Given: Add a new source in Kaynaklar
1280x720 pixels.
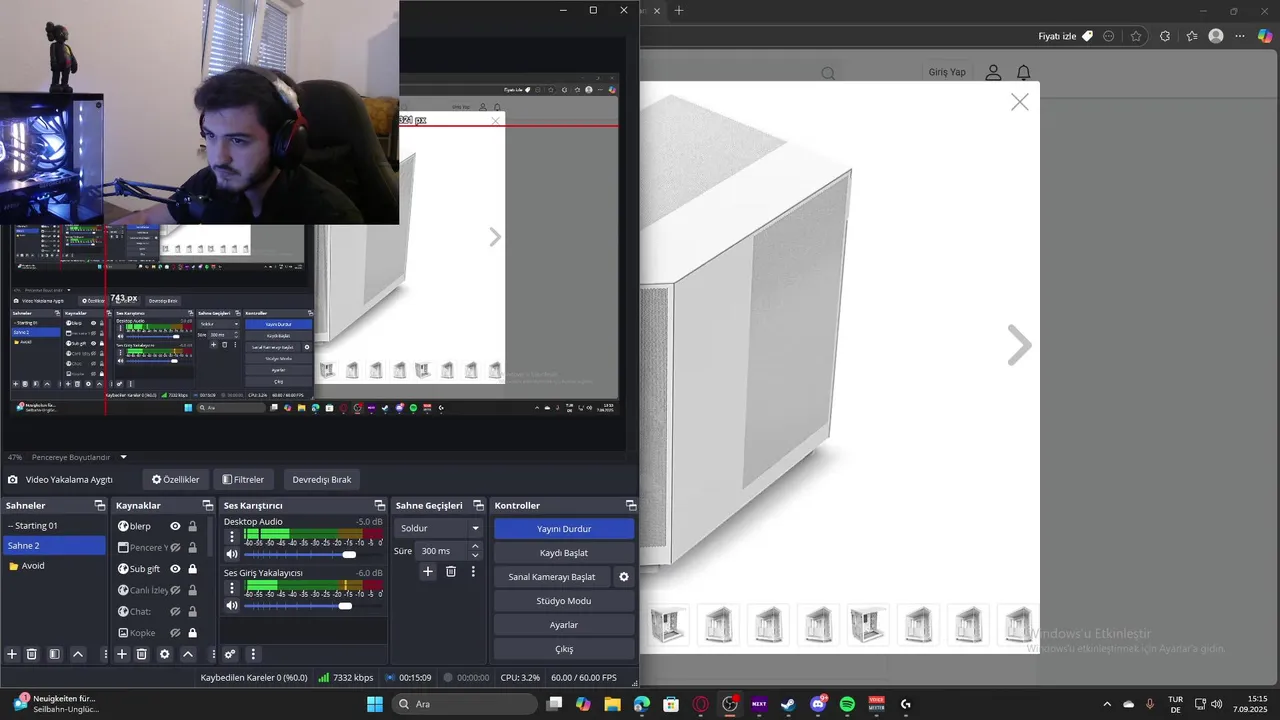Looking at the screenshot, I should pos(122,654).
